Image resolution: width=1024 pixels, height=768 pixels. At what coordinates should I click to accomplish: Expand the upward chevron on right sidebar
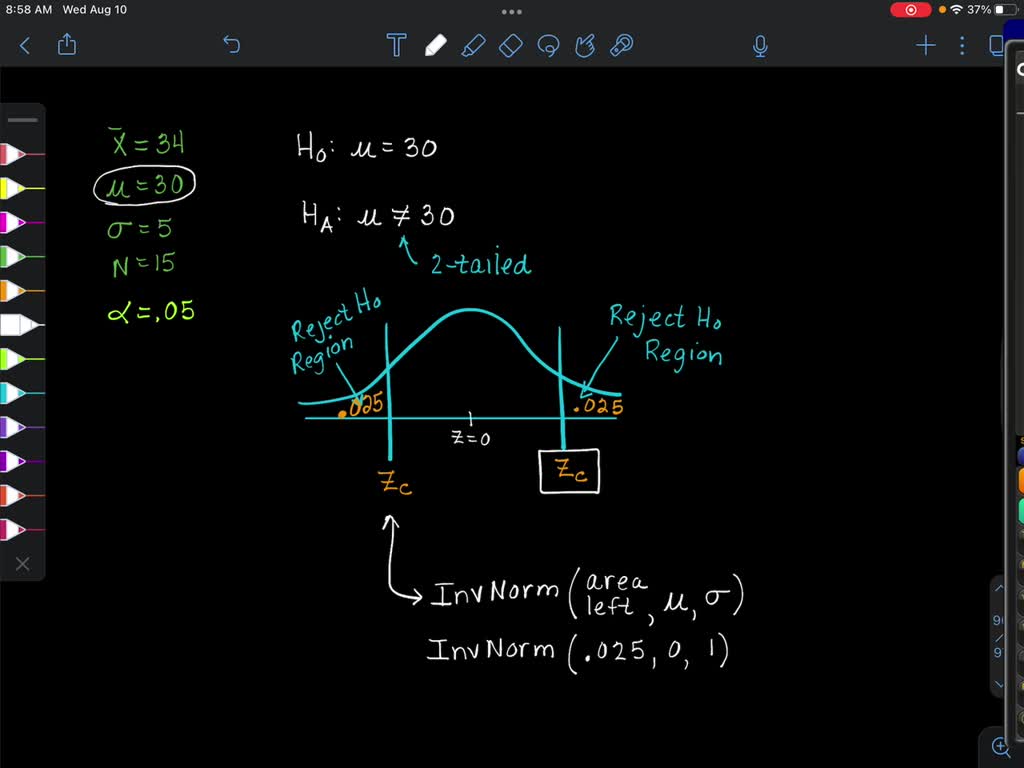998,587
